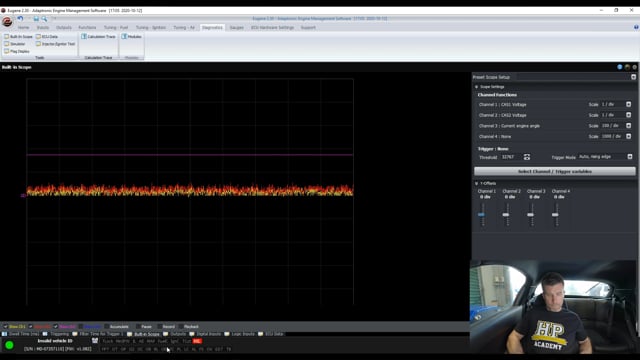Toggle the Show Ch3 checkbox
This screenshot has height=360, width=640.
56,327
